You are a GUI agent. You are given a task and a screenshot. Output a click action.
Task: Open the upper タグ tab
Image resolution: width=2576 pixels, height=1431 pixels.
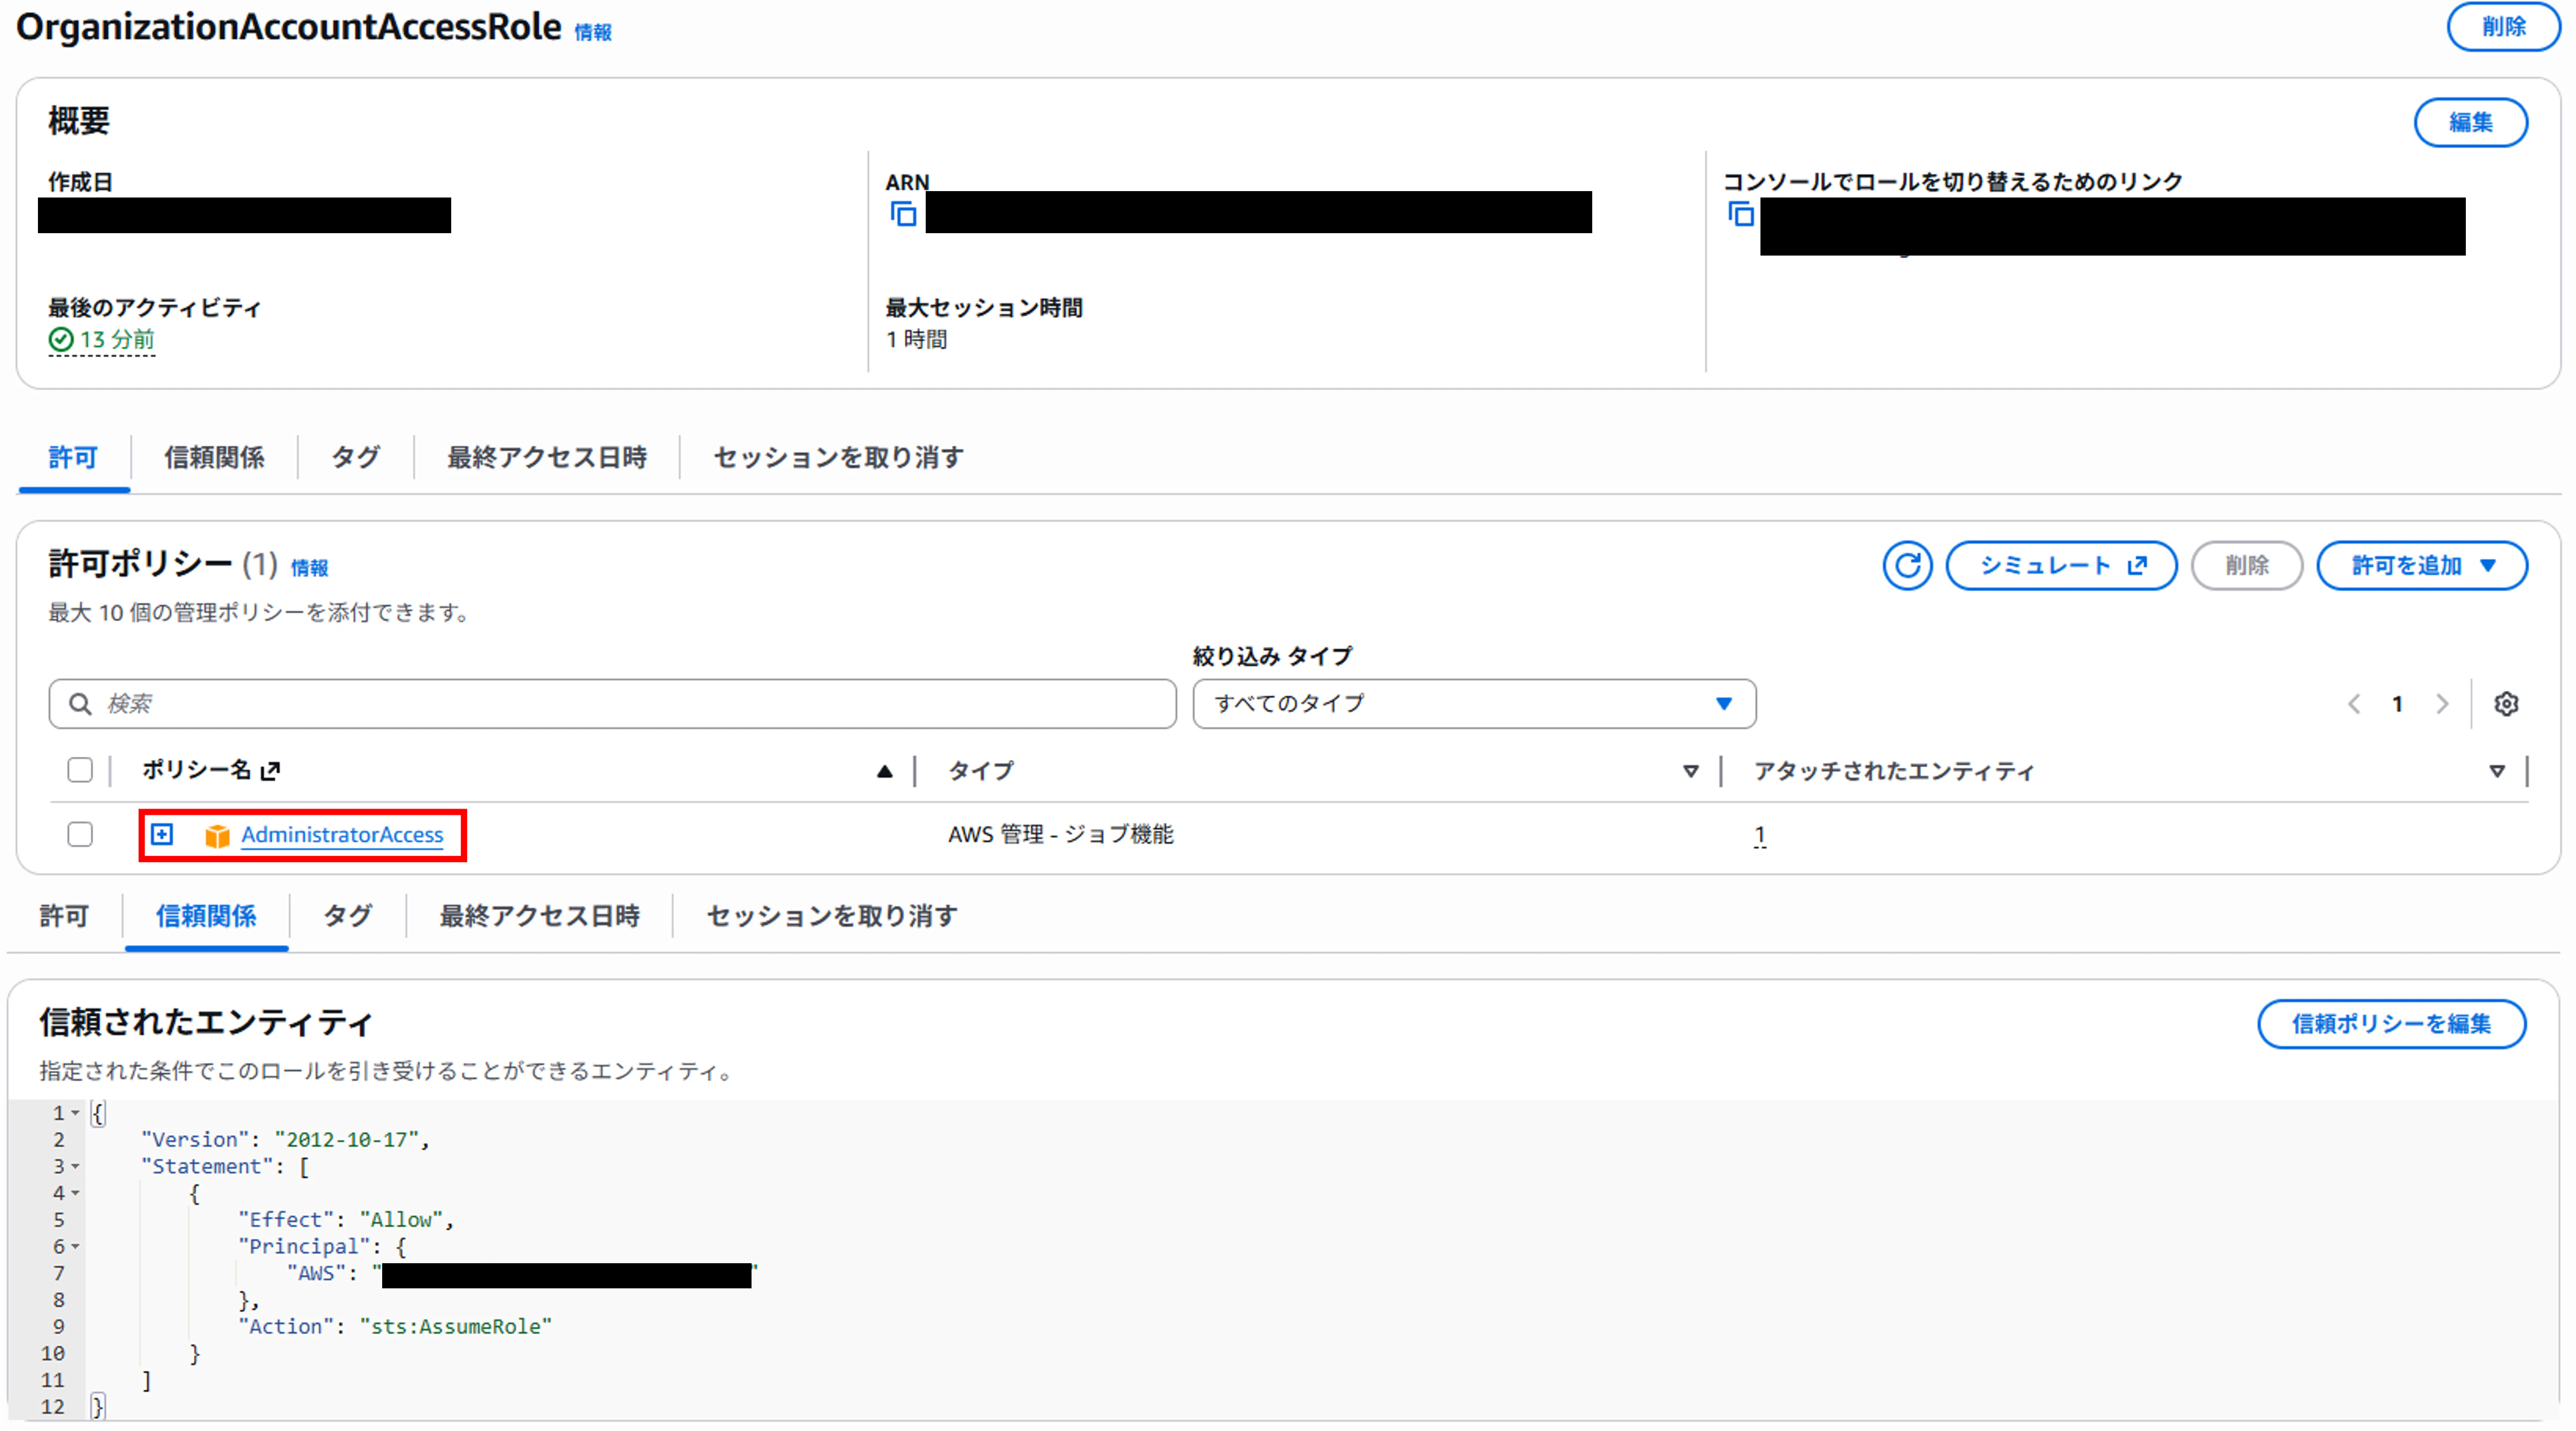[x=356, y=458]
